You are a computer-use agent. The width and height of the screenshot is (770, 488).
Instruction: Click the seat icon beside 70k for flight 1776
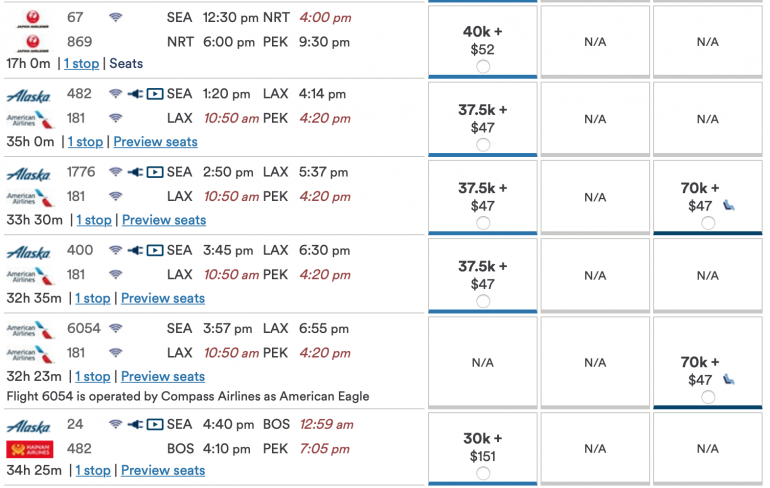tap(729, 206)
